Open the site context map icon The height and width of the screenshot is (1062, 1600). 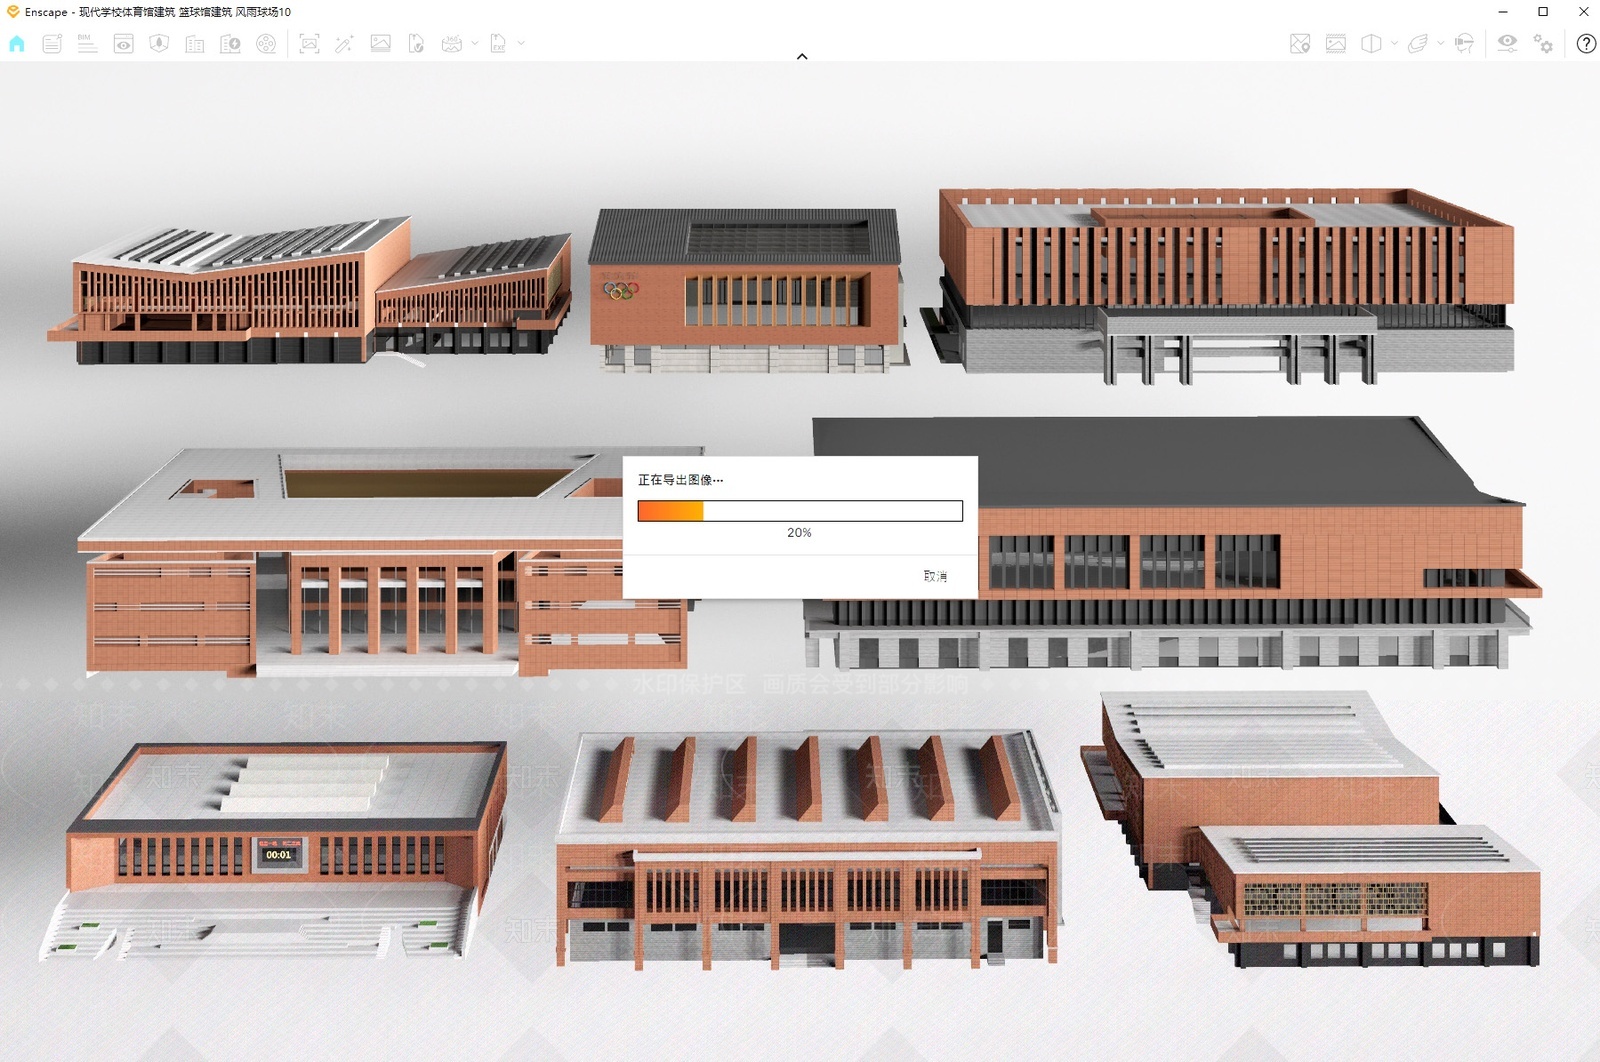pos(1300,44)
